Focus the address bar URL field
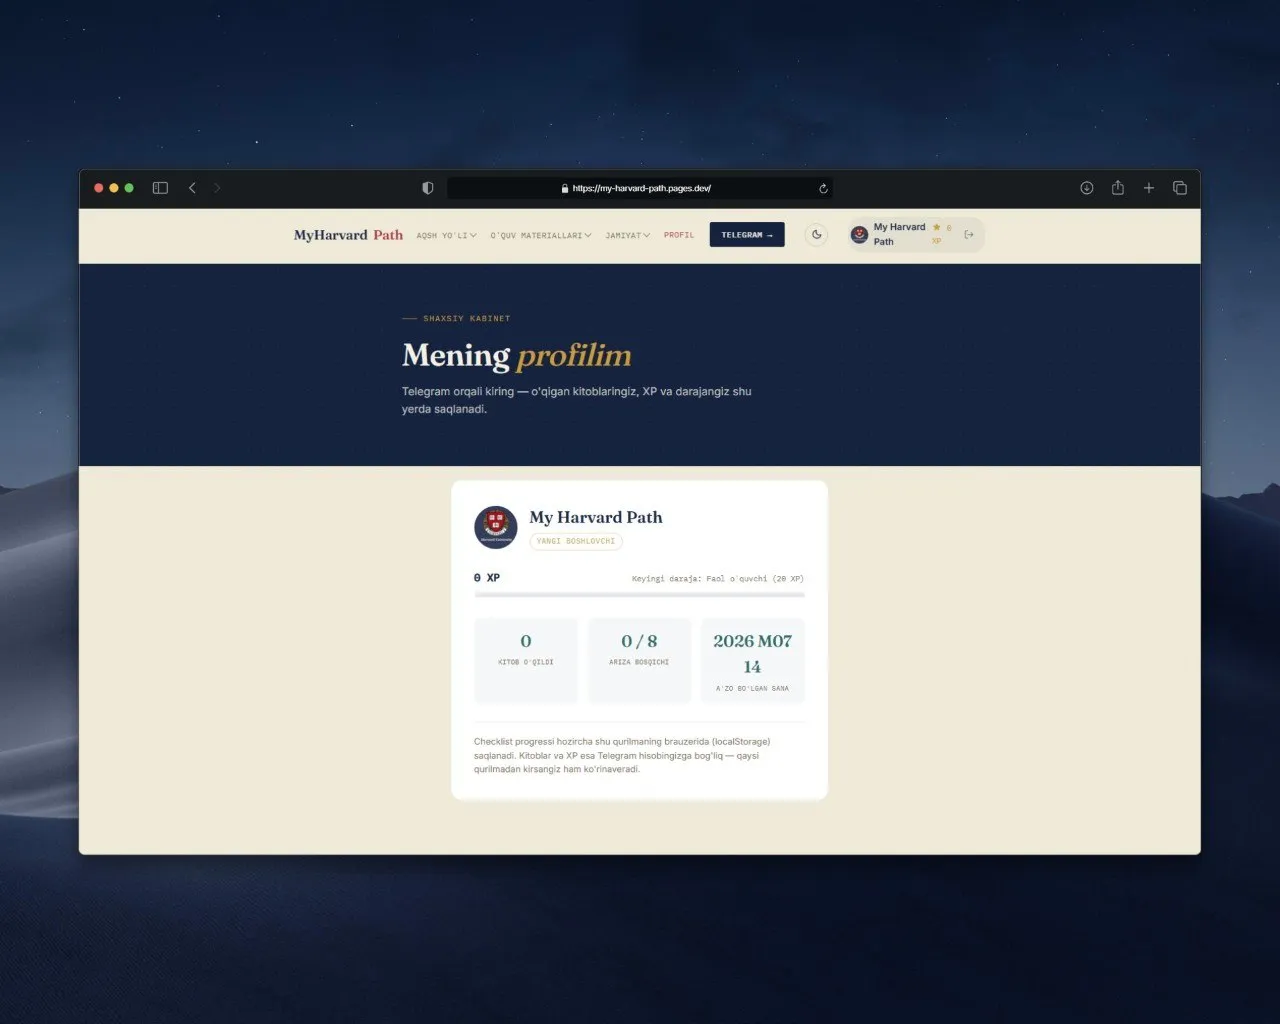The width and height of the screenshot is (1280, 1024). click(x=640, y=188)
